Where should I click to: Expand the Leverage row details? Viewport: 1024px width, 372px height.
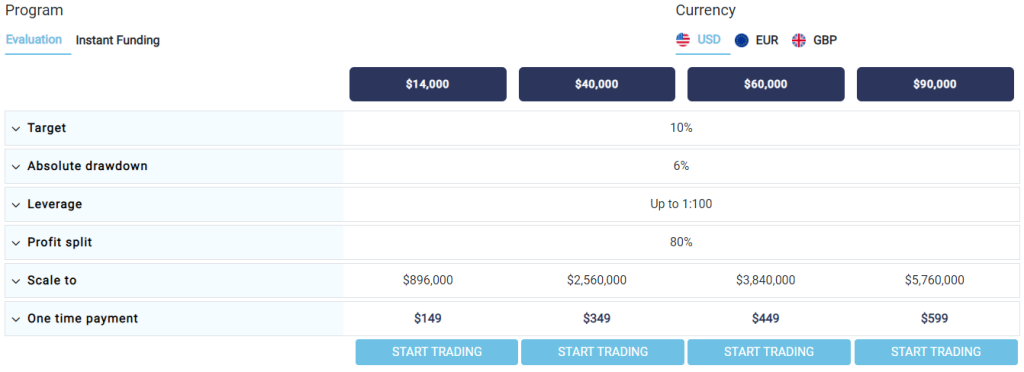pos(16,204)
